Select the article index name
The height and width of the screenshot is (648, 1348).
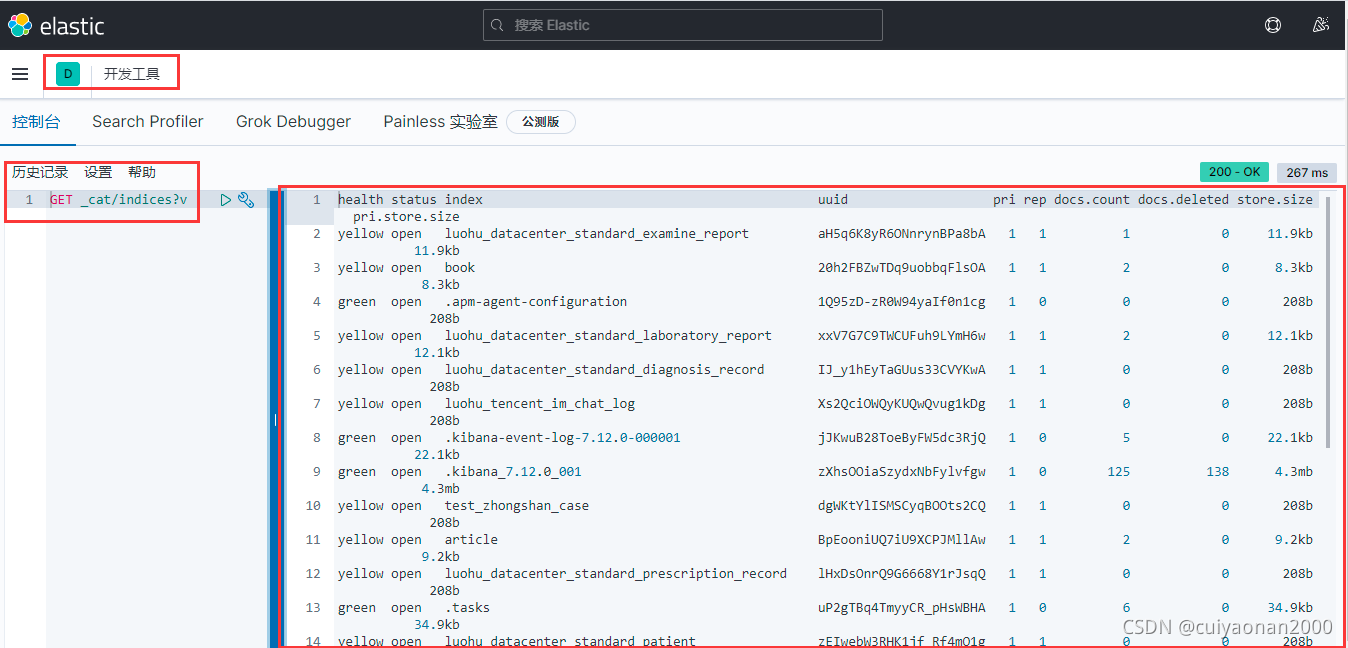[471, 540]
